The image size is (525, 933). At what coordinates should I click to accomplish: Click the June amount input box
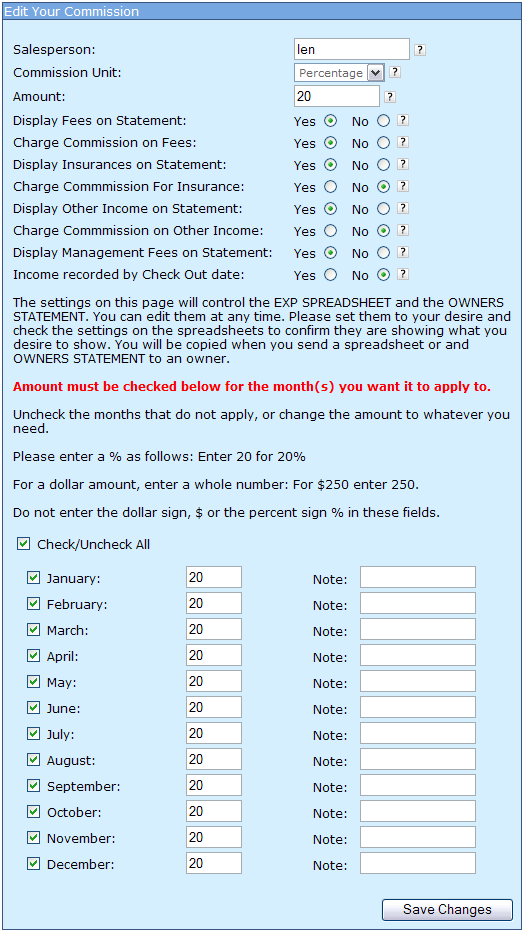coord(214,707)
